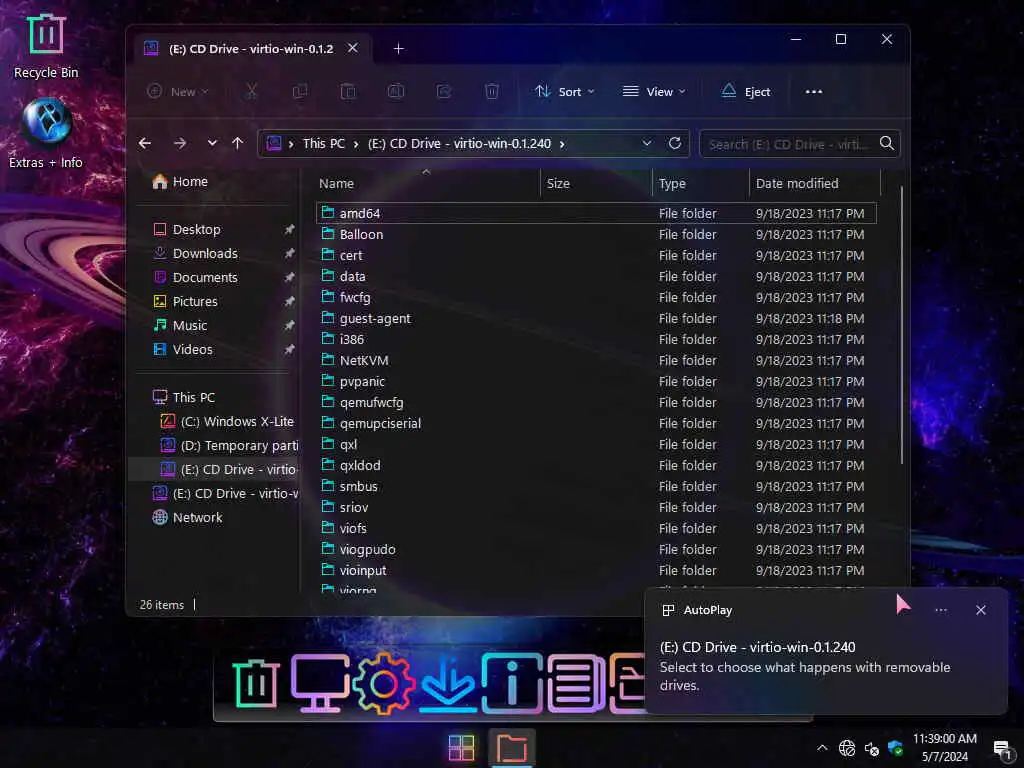Open the download arrow icon in dock
This screenshot has width=1024, height=768.
tap(448, 684)
